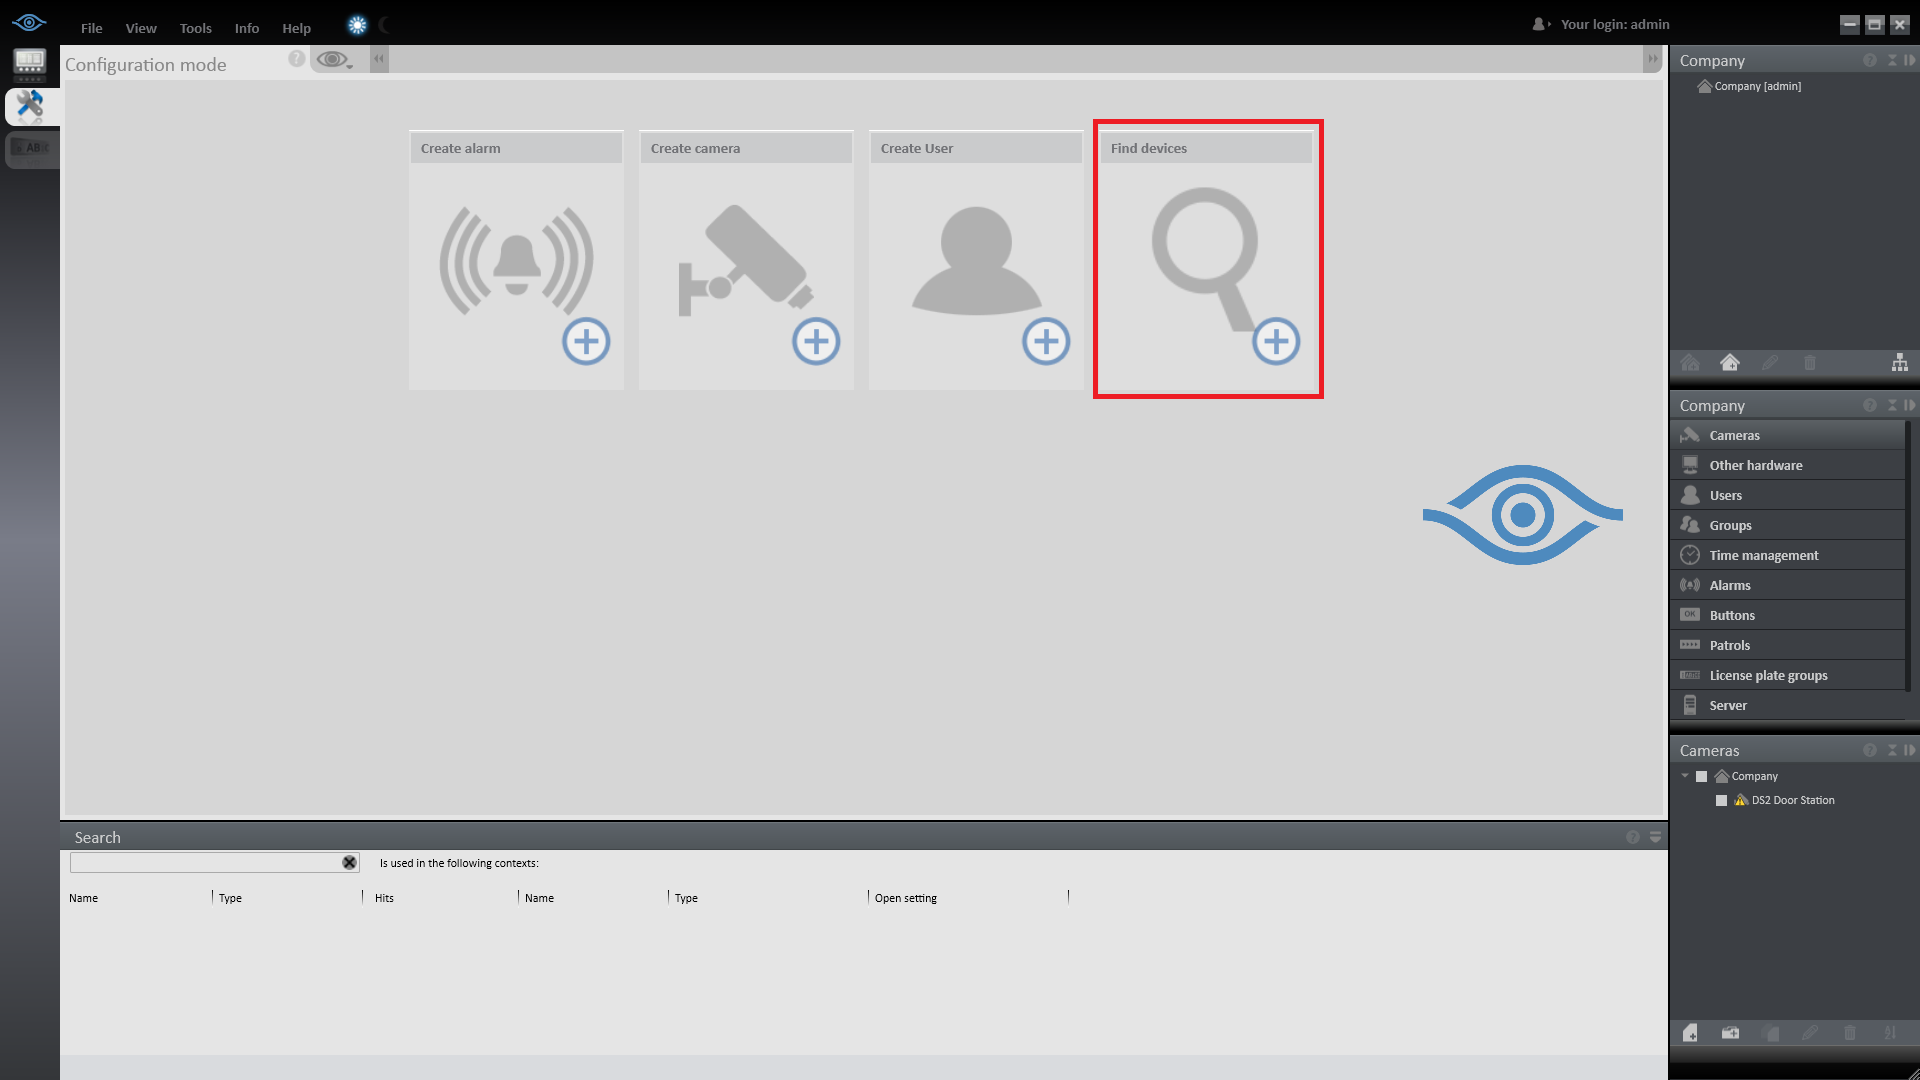The image size is (1920, 1080).
Task: Open the Find devices tile
Action: 1207,260
